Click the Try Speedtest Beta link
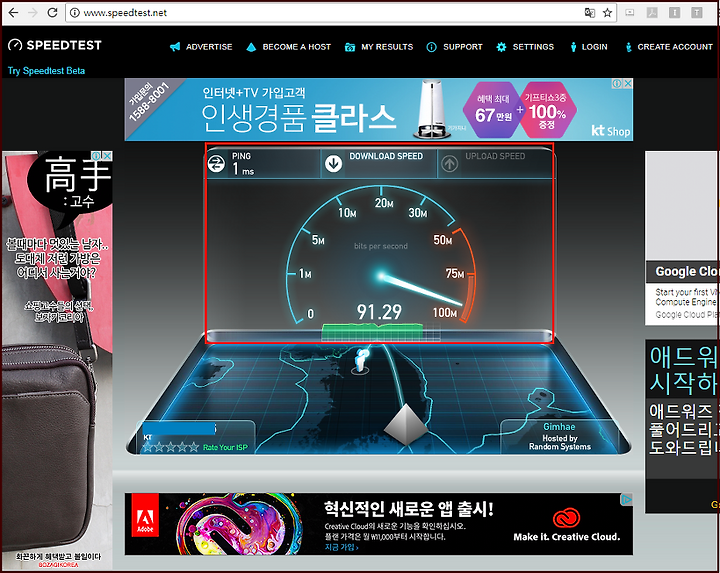Image resolution: width=720 pixels, height=573 pixels. [46, 71]
